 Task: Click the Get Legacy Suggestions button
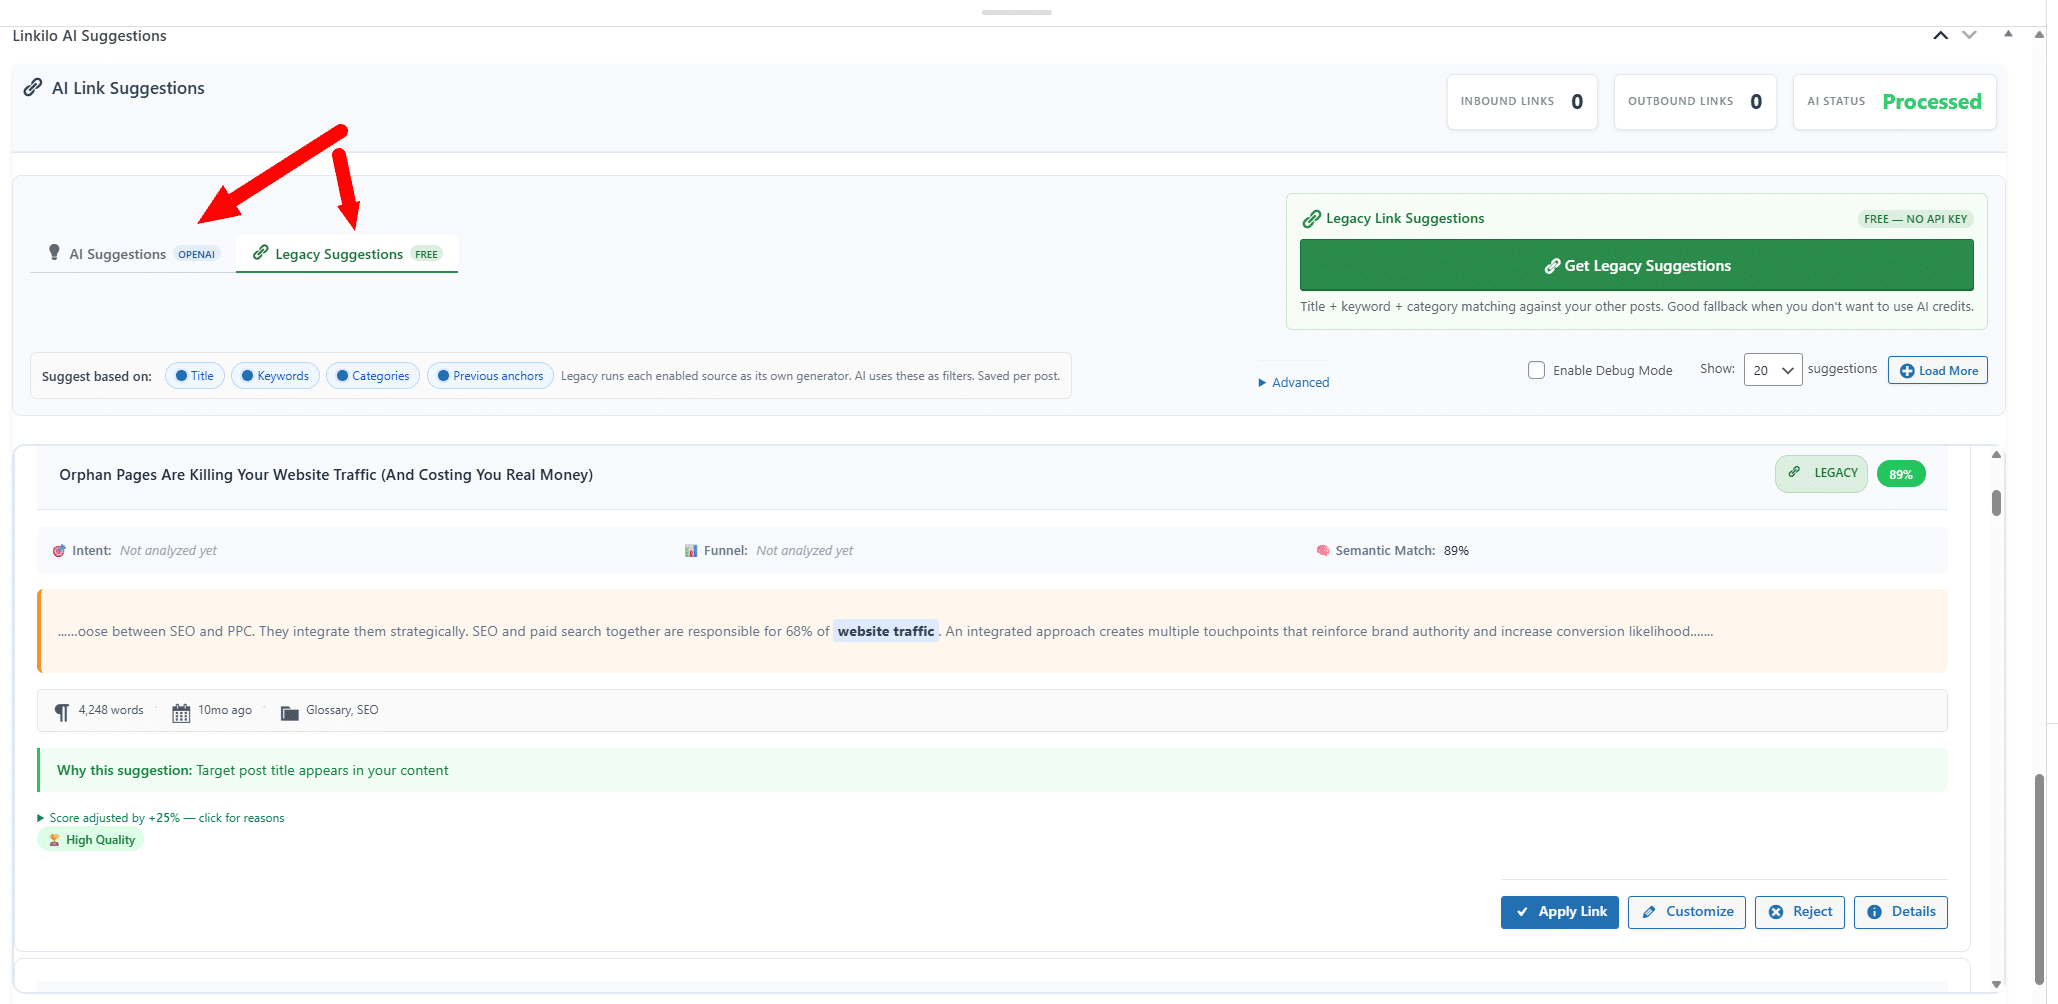[x=1636, y=265]
